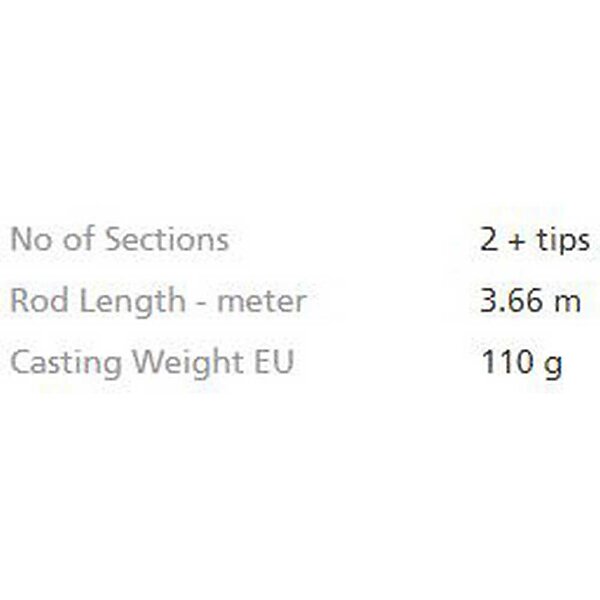Click the "g" unit after 110
Viewport: 600px width, 600px height.
point(552,364)
